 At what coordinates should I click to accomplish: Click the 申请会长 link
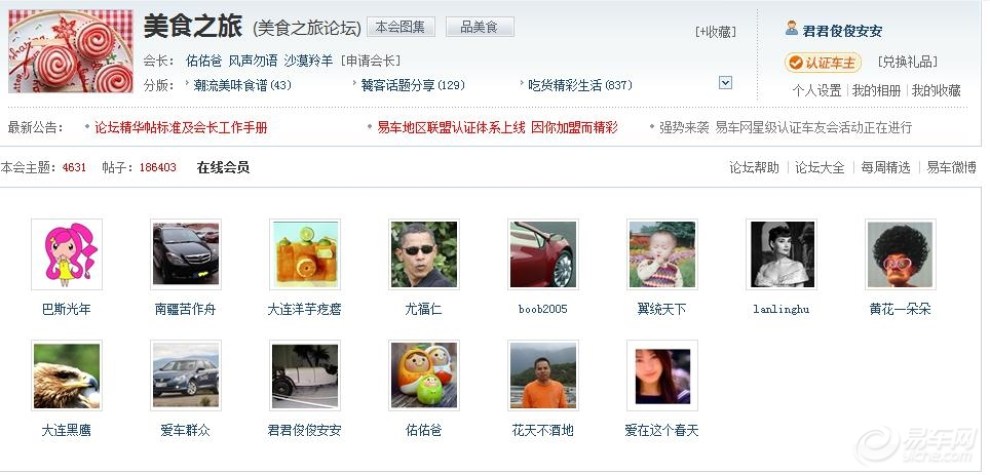[370, 61]
